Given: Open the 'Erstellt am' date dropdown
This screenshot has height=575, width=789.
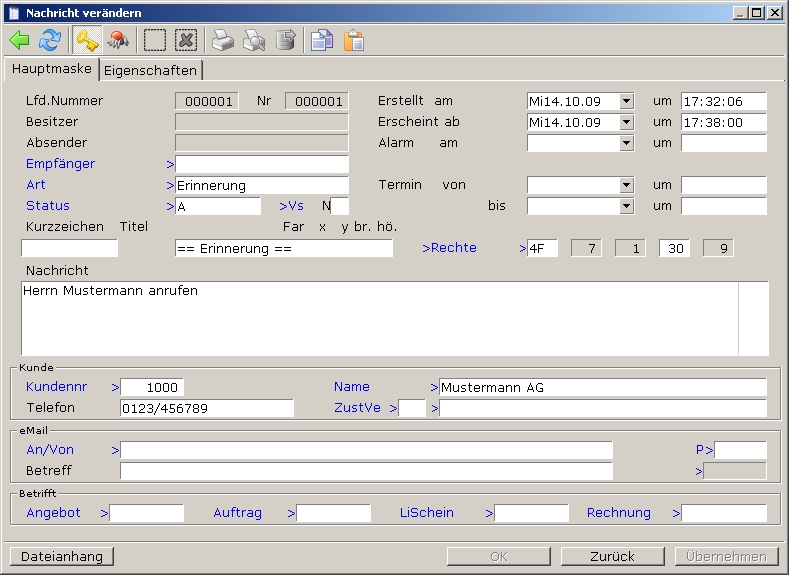Looking at the screenshot, I should tap(626, 101).
